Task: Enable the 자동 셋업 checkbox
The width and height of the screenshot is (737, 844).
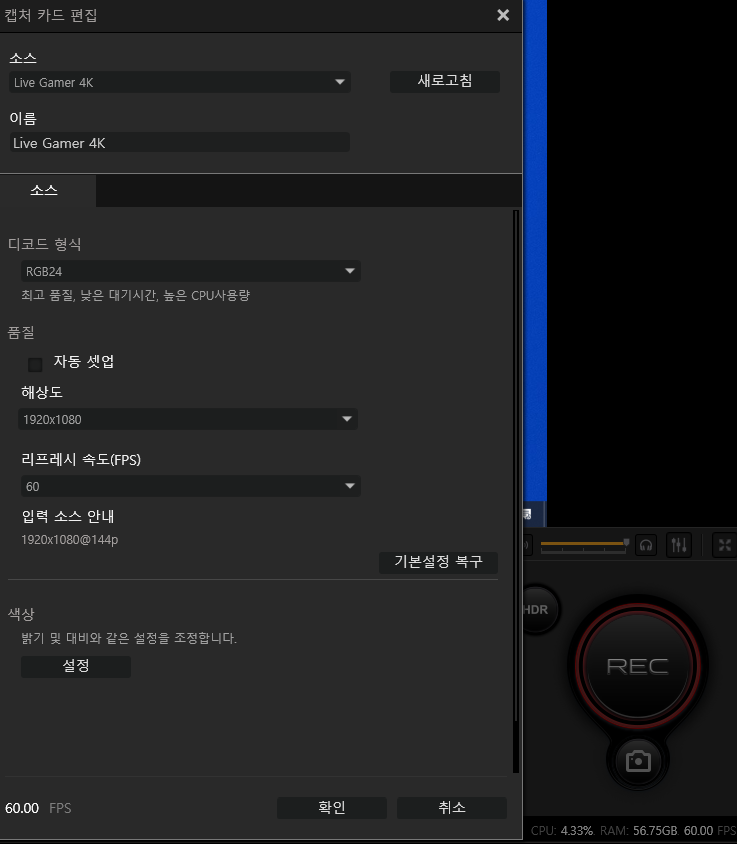Action: tap(36, 364)
